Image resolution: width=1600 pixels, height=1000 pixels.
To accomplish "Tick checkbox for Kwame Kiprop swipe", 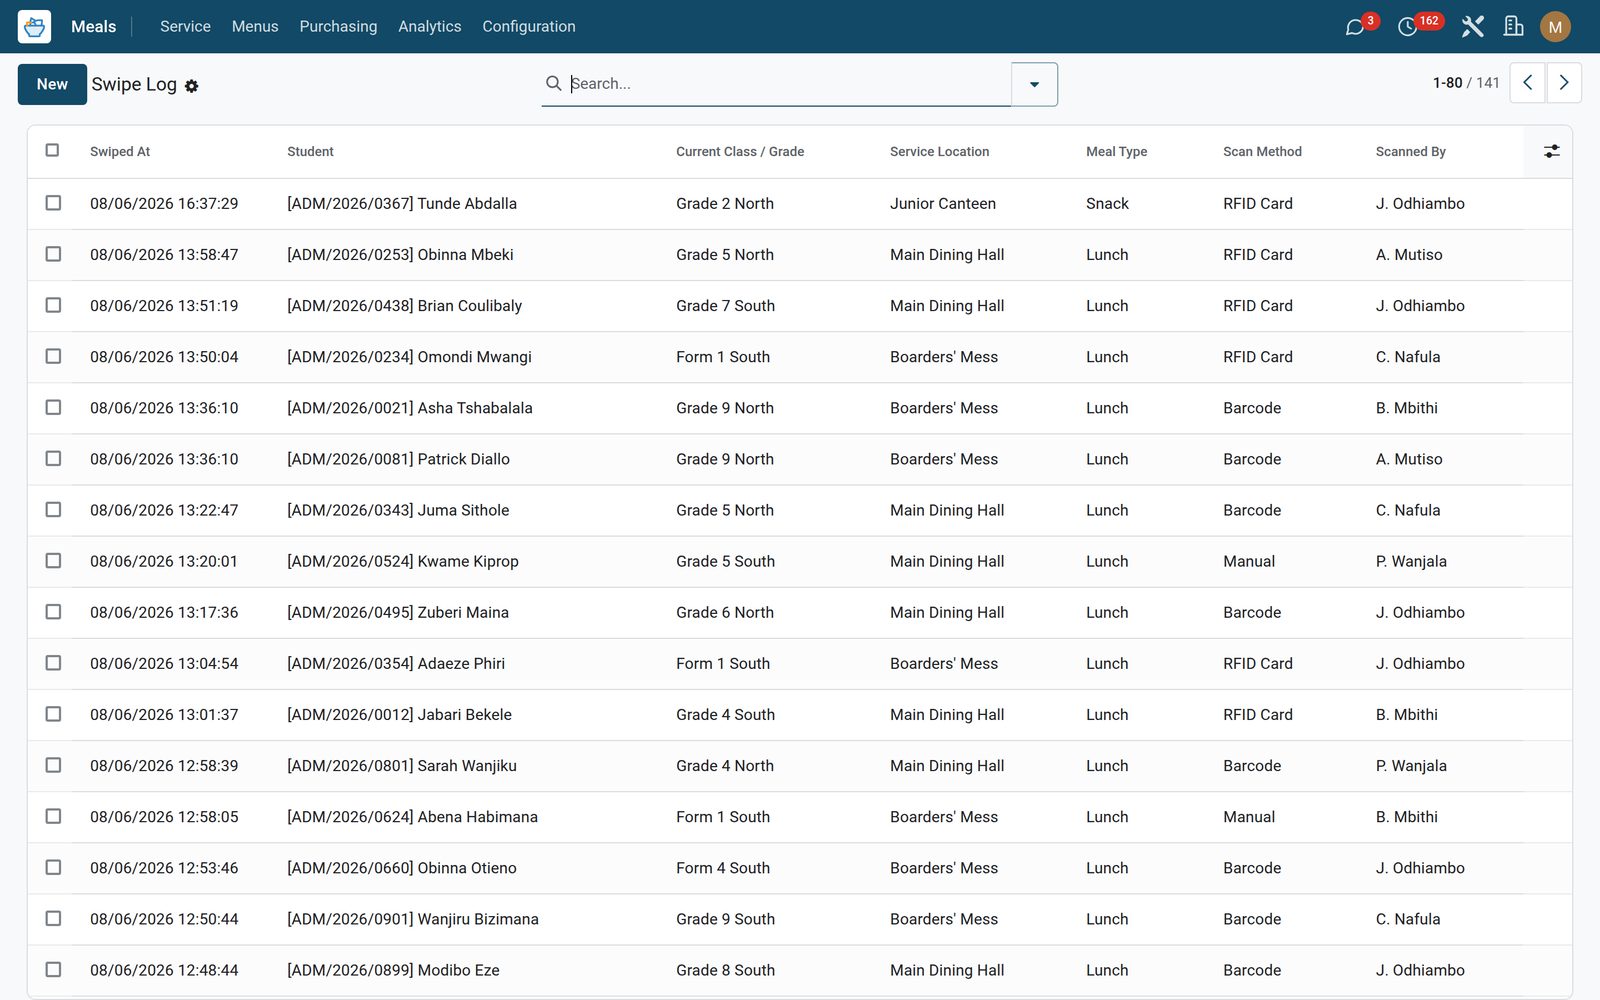I will tap(53, 561).
